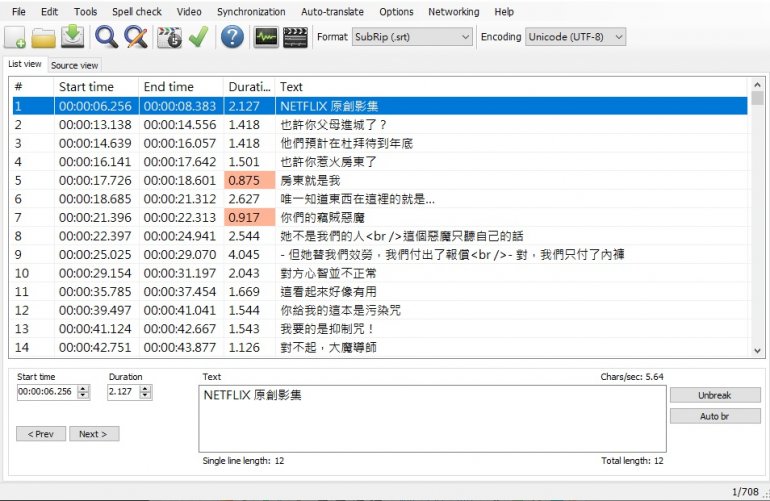Image resolution: width=770 pixels, height=501 pixels.
Task: Click the Start time input field
Action: (47, 392)
